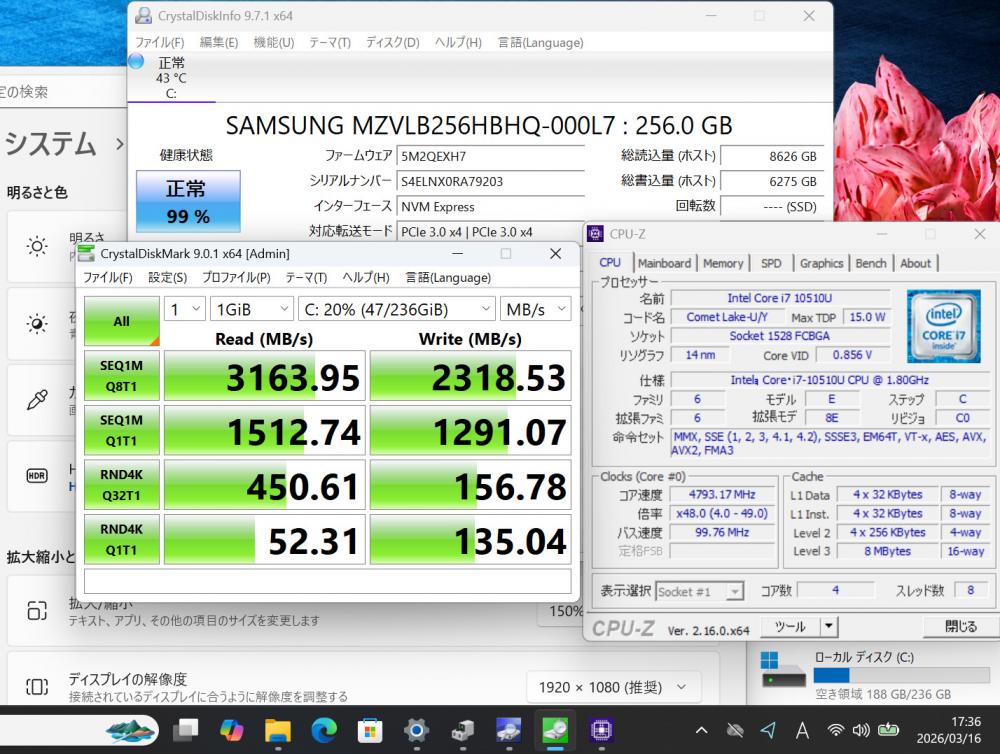This screenshot has width=1000, height=754.
Task: Switch to CPU-Z taskbar icon
Action: 601,730
